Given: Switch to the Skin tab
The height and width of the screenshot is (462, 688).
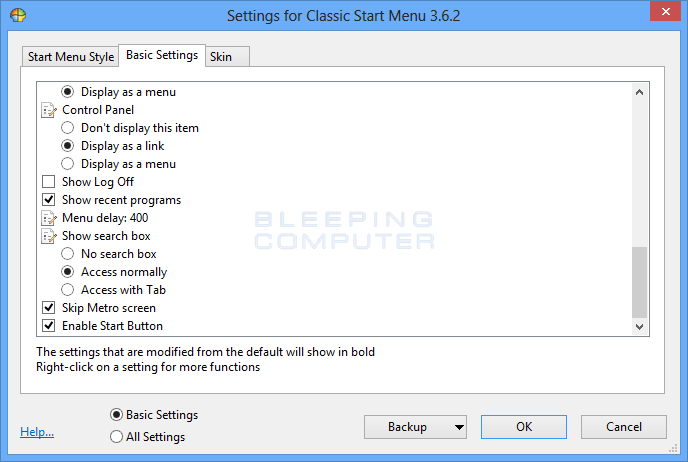Looking at the screenshot, I should click(227, 57).
